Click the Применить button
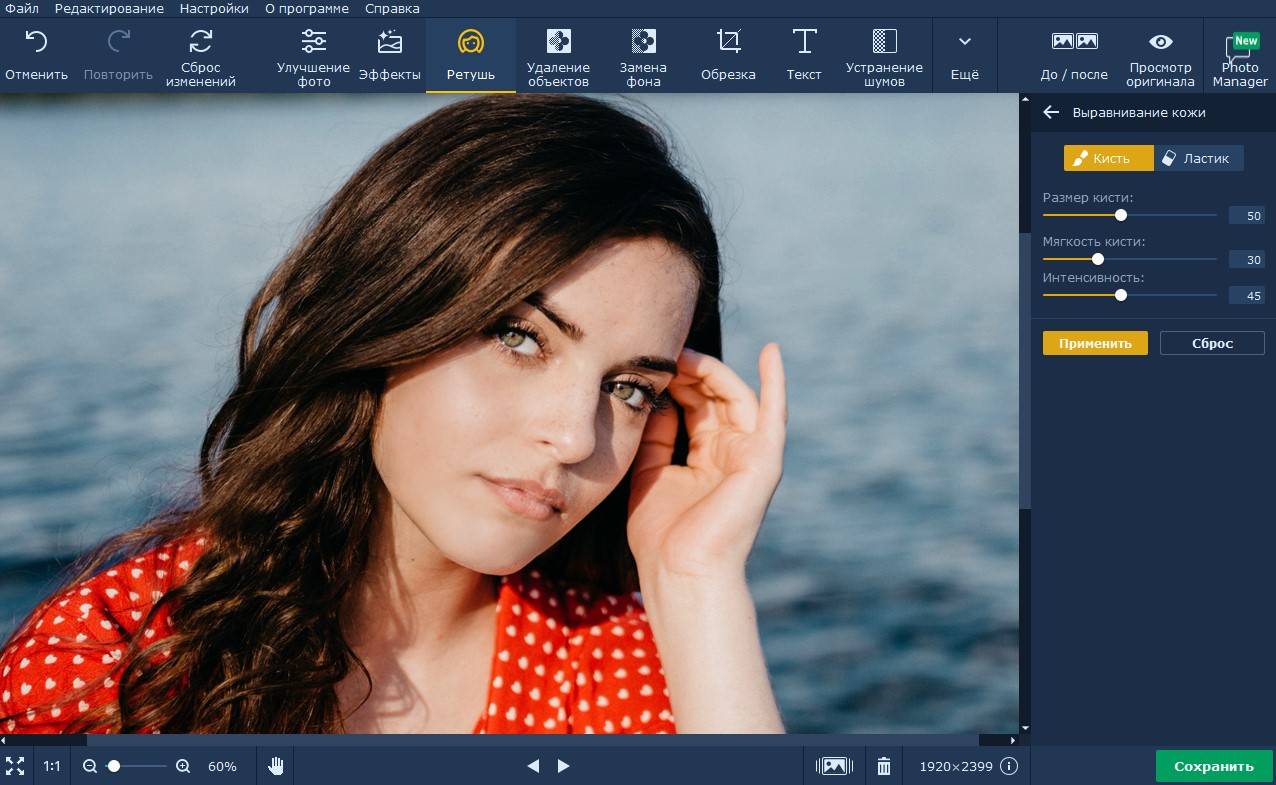1276x785 pixels. (1095, 343)
